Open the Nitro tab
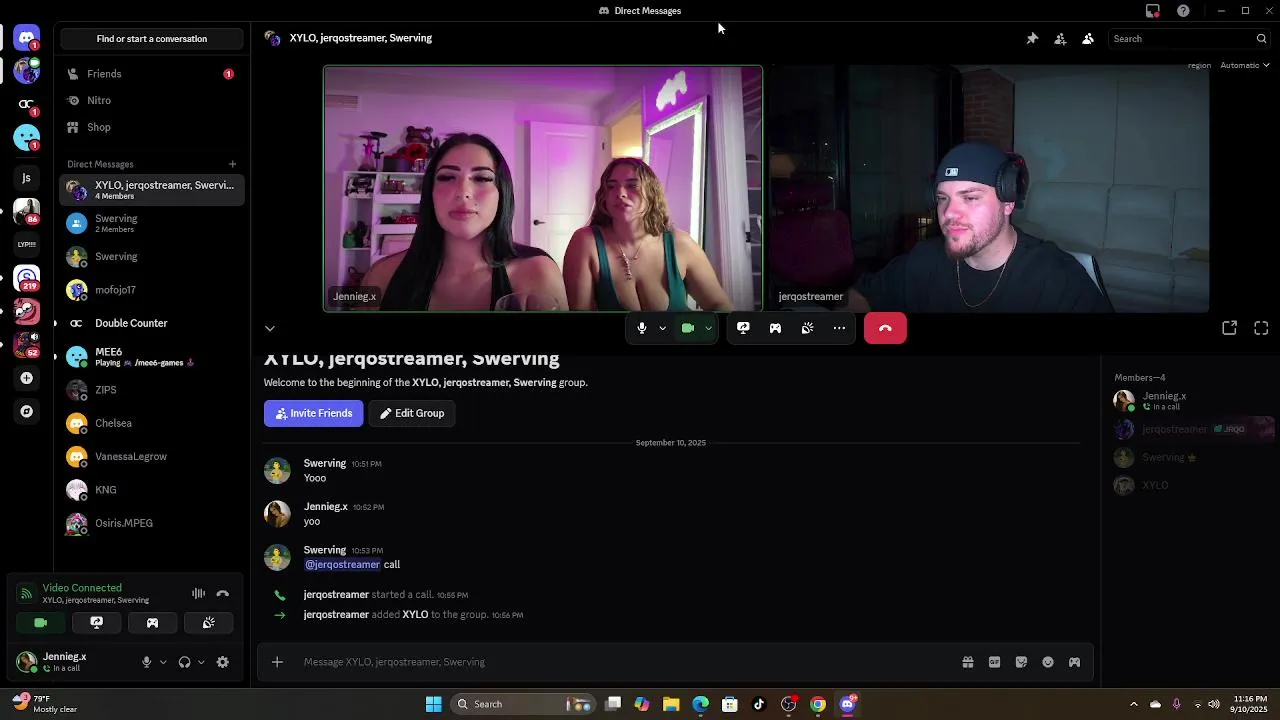Image resolution: width=1280 pixels, height=720 pixels. click(x=151, y=101)
